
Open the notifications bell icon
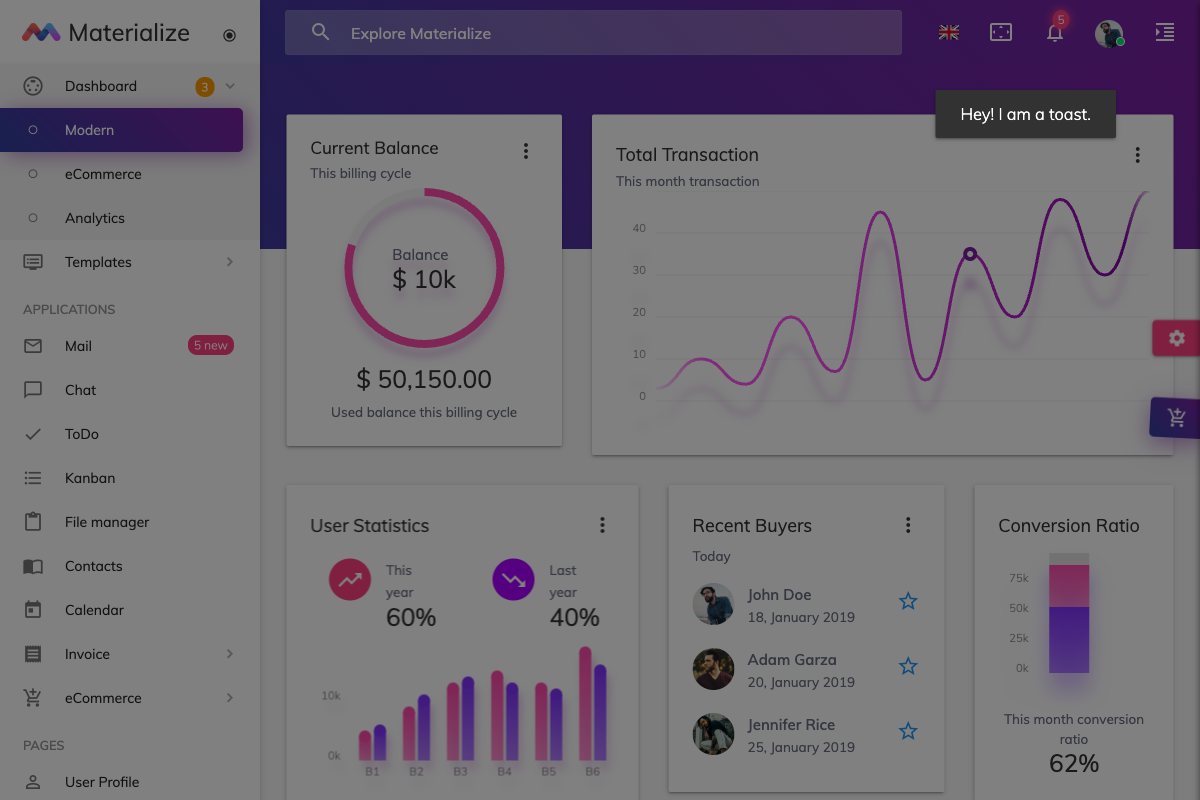[1054, 33]
